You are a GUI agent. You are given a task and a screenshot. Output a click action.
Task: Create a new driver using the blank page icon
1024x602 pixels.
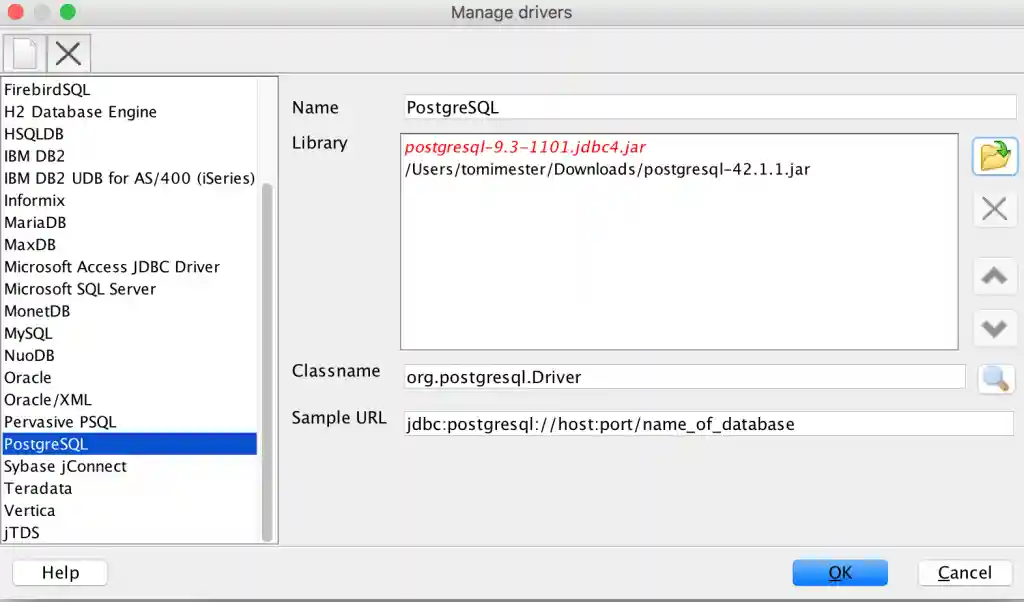click(22, 53)
